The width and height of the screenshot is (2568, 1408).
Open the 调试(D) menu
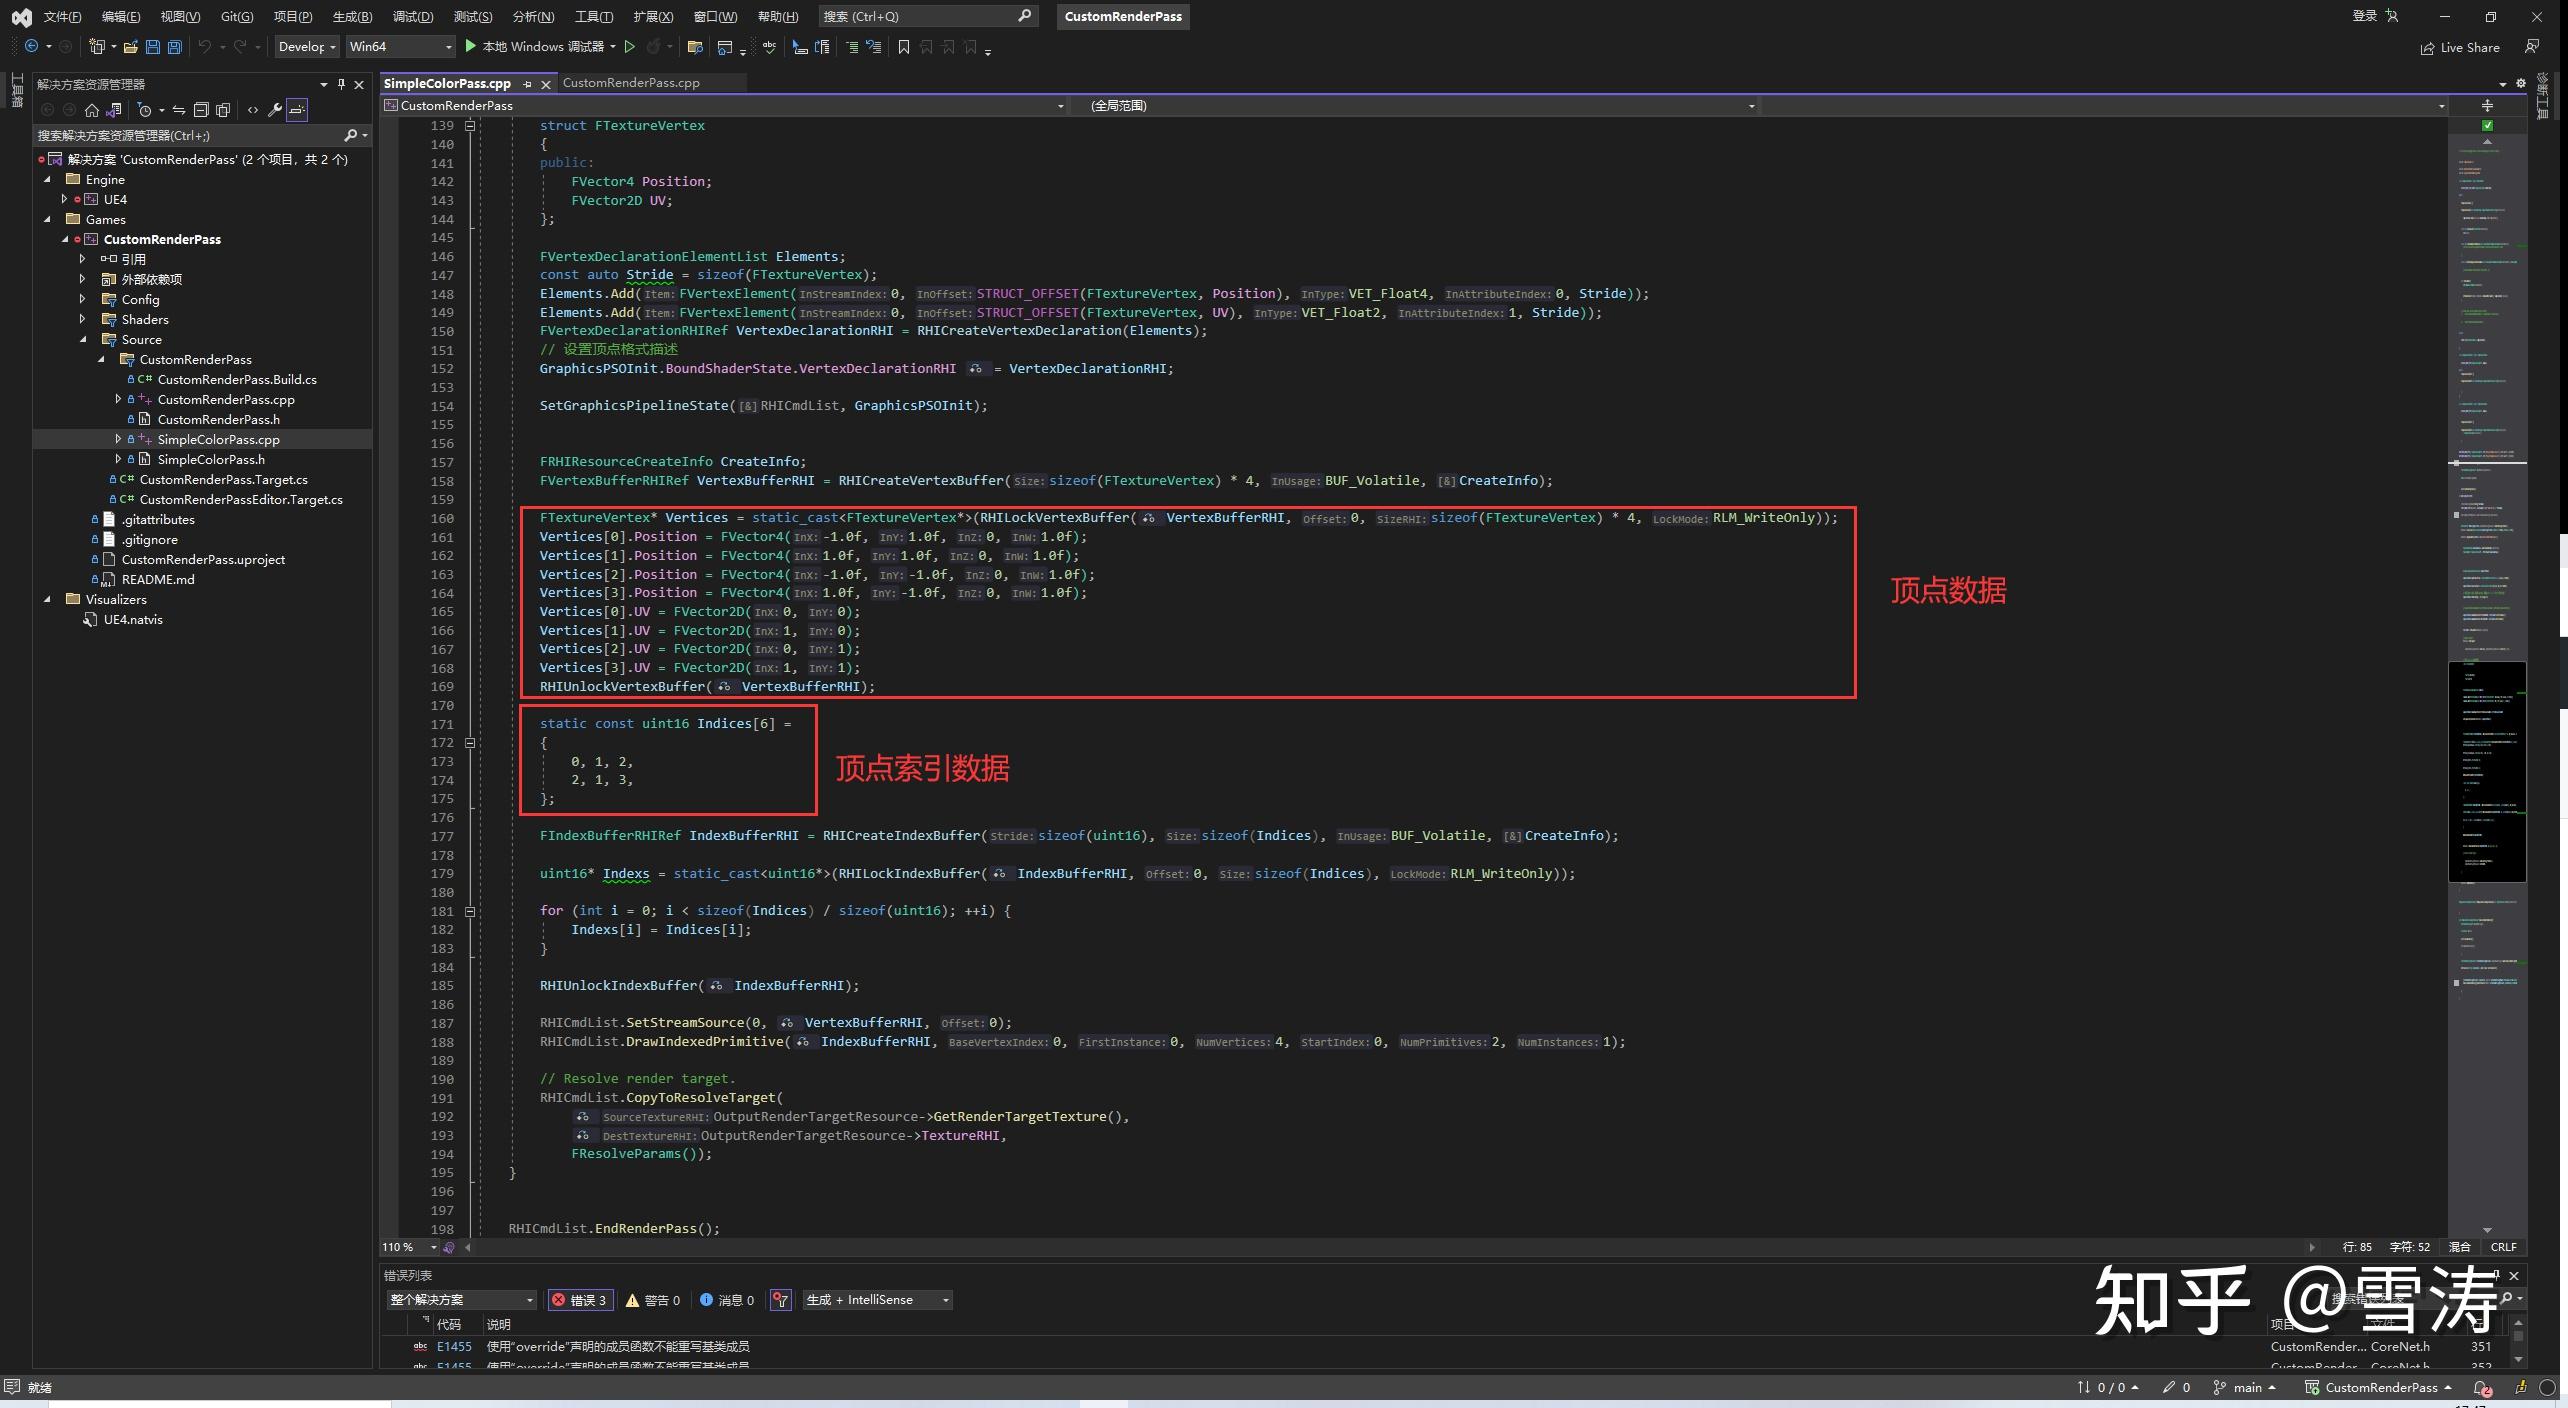pos(413,16)
